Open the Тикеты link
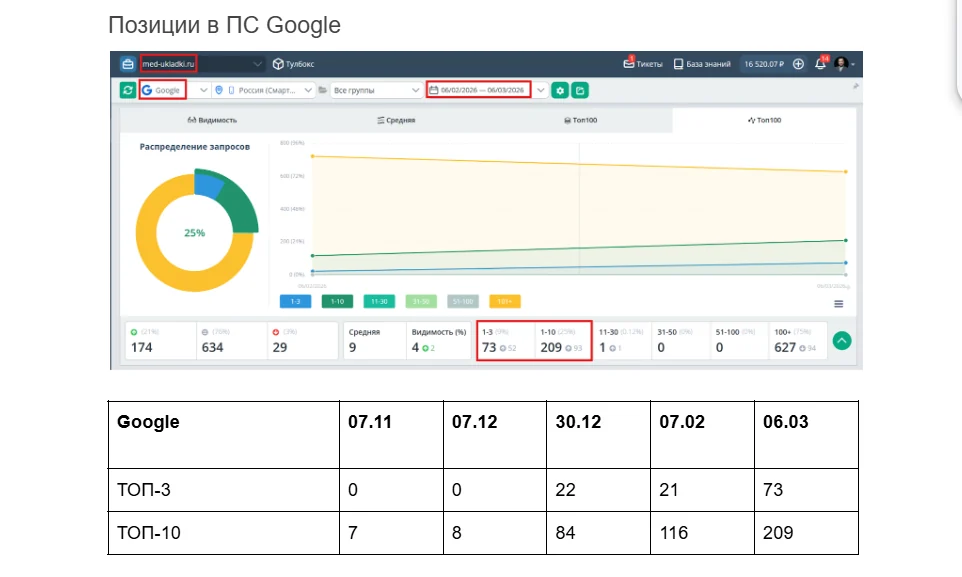Image resolution: width=962 pixels, height=577 pixels. (643, 64)
